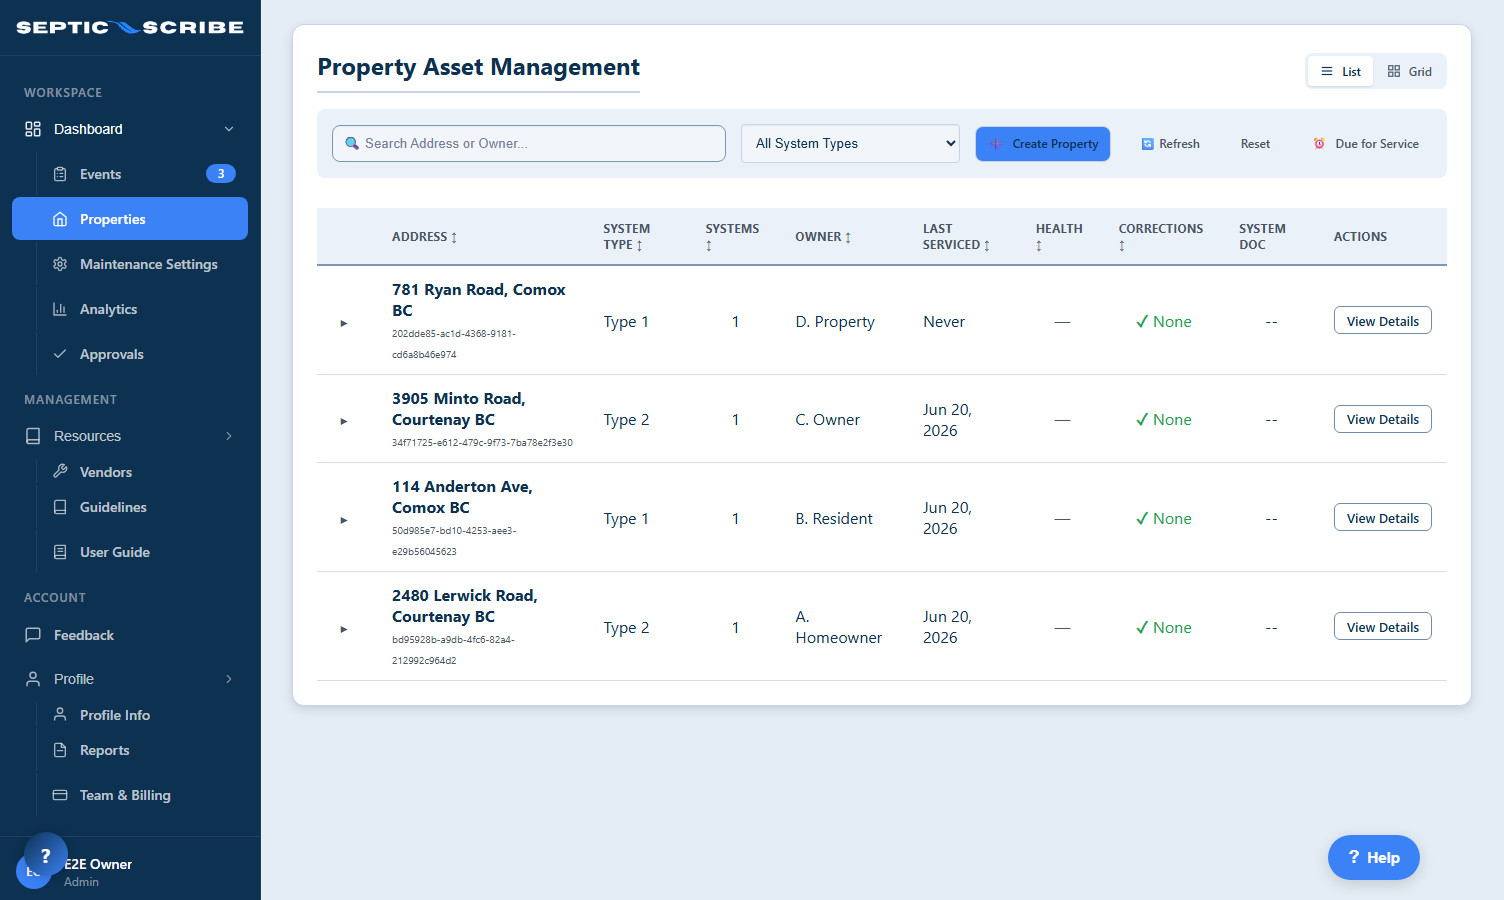The width and height of the screenshot is (1504, 900).
Task: Click the Events clipboard icon
Action: [60, 174]
